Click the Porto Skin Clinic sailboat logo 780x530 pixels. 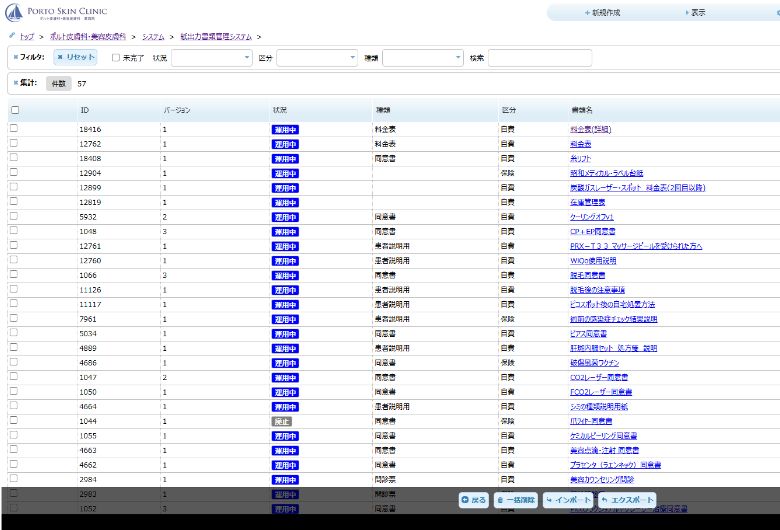point(13,12)
